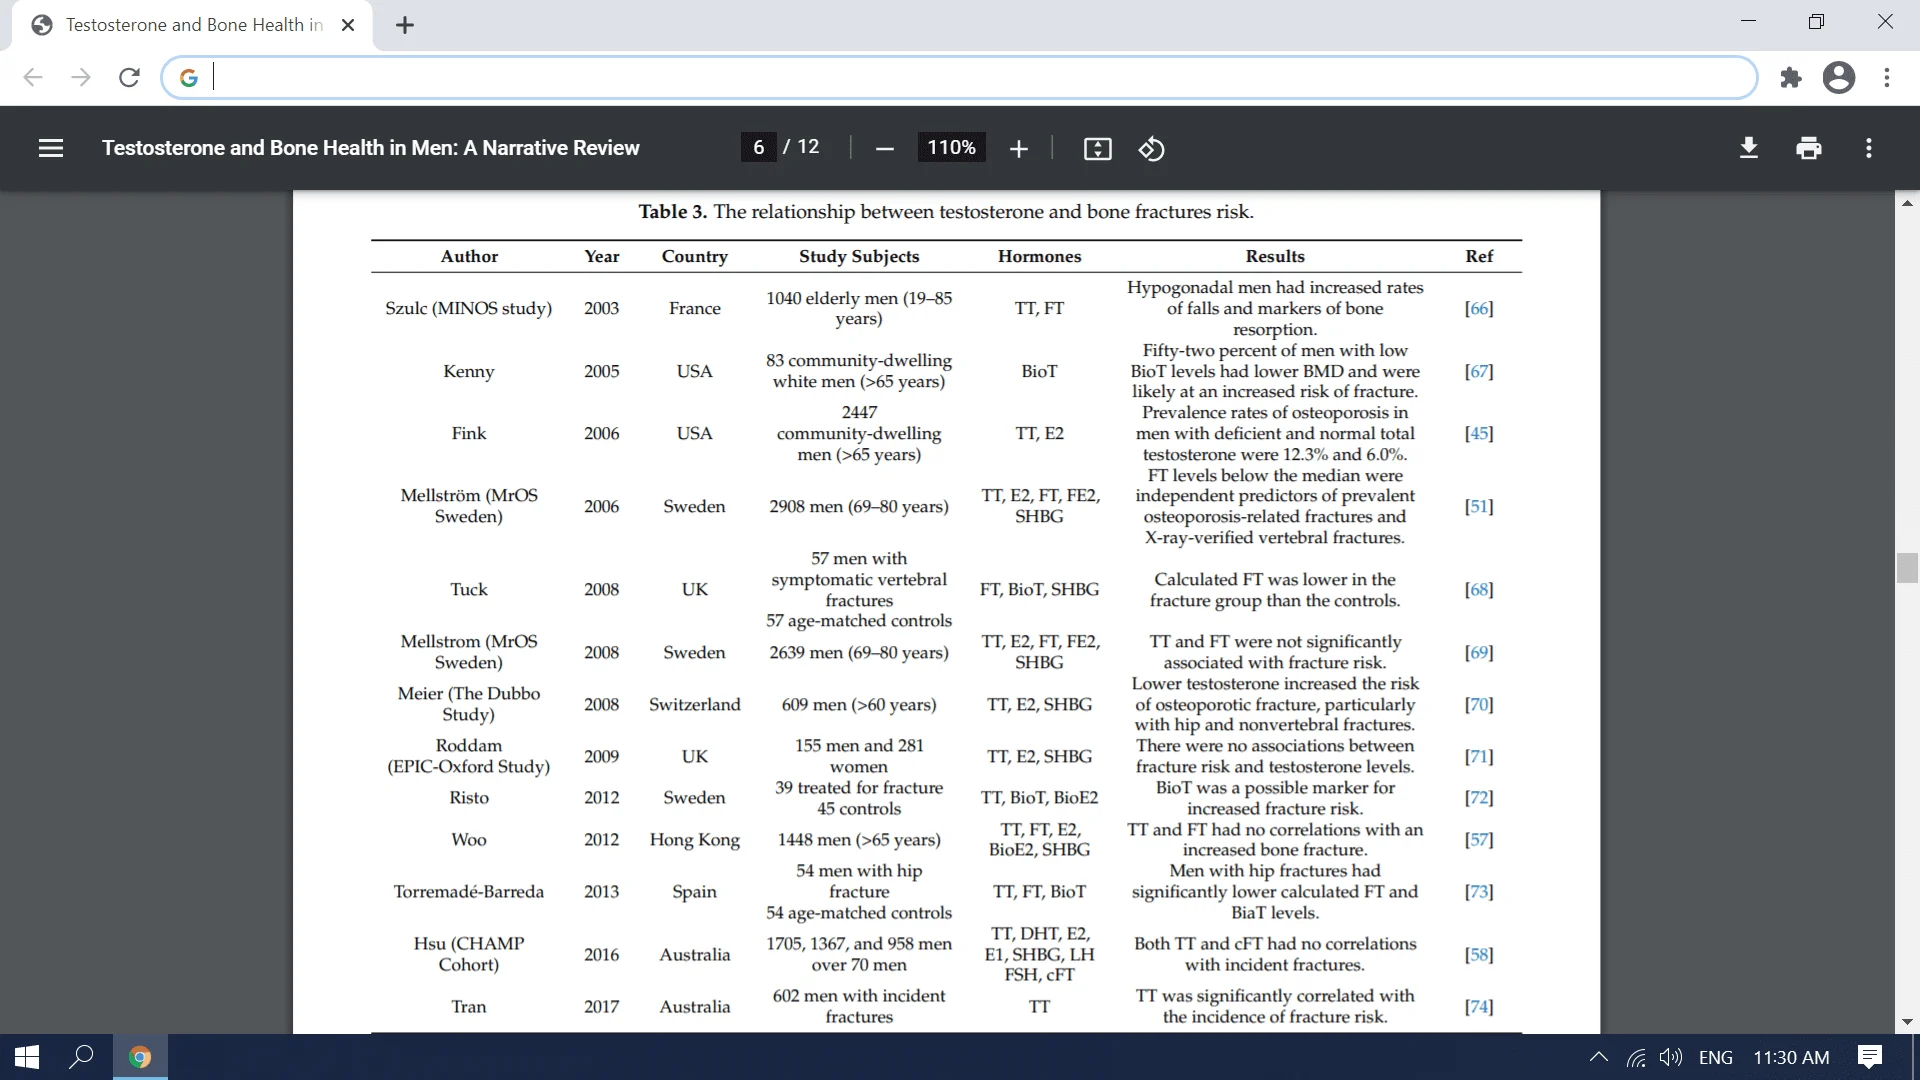This screenshot has height=1080, width=1920.
Task: Open the volume control icon
Action: (1670, 1057)
